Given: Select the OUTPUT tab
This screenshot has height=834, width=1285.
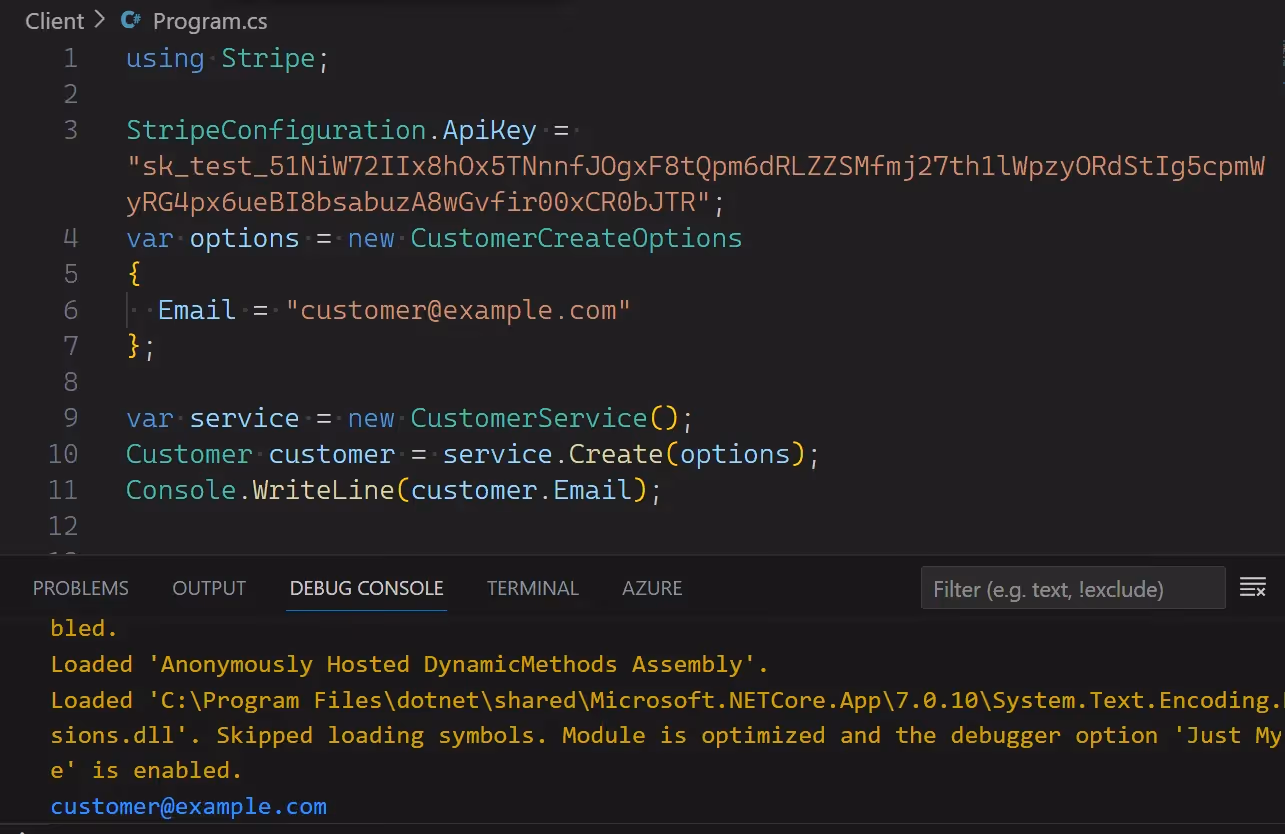Looking at the screenshot, I should tap(208, 588).
